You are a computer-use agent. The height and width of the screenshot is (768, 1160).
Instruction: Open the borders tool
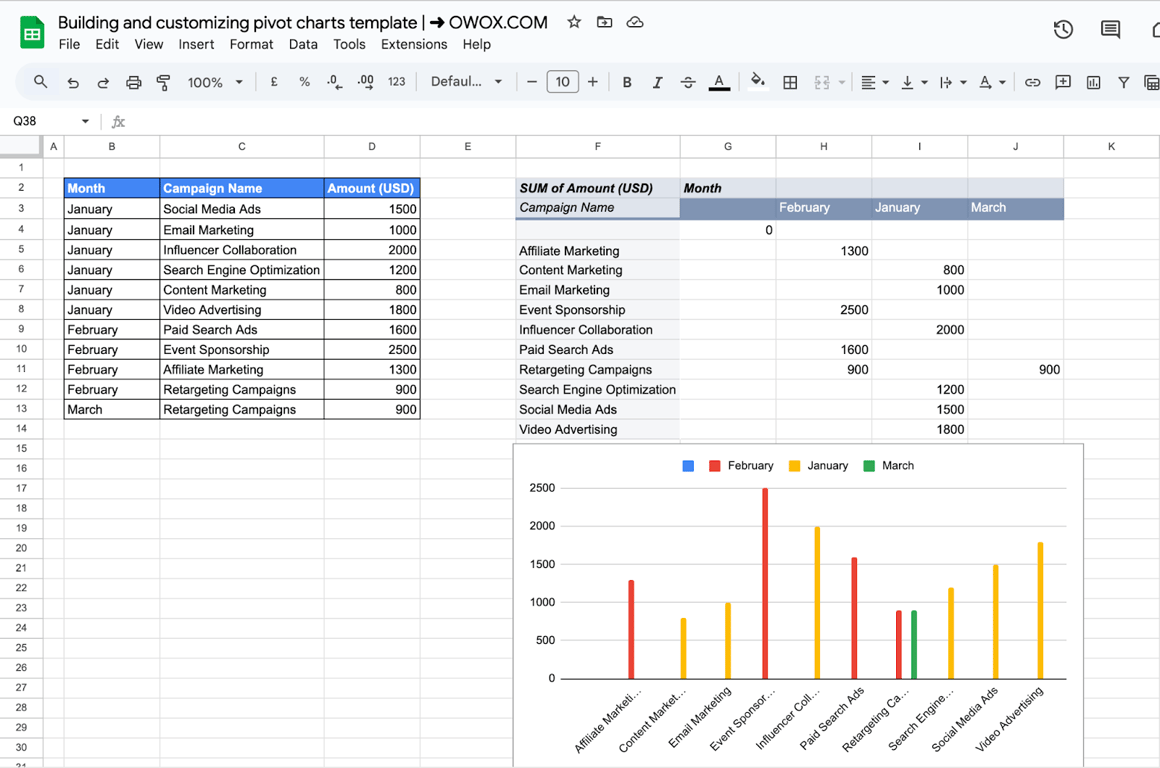[790, 82]
